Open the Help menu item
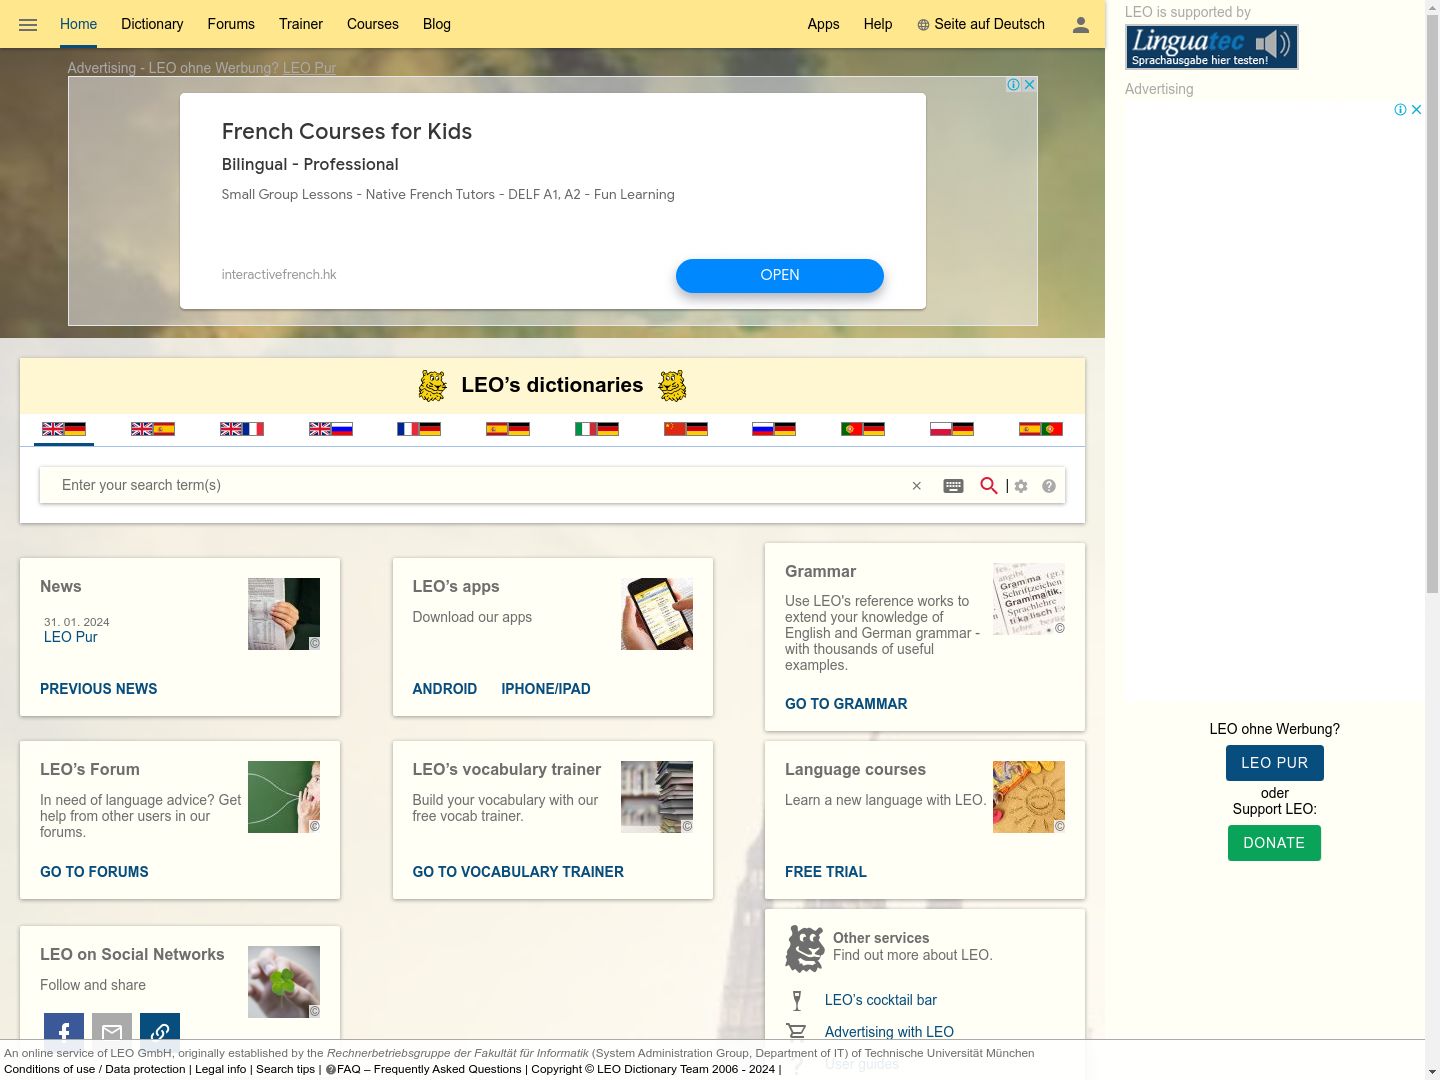The width and height of the screenshot is (1440, 1080). 878,24
